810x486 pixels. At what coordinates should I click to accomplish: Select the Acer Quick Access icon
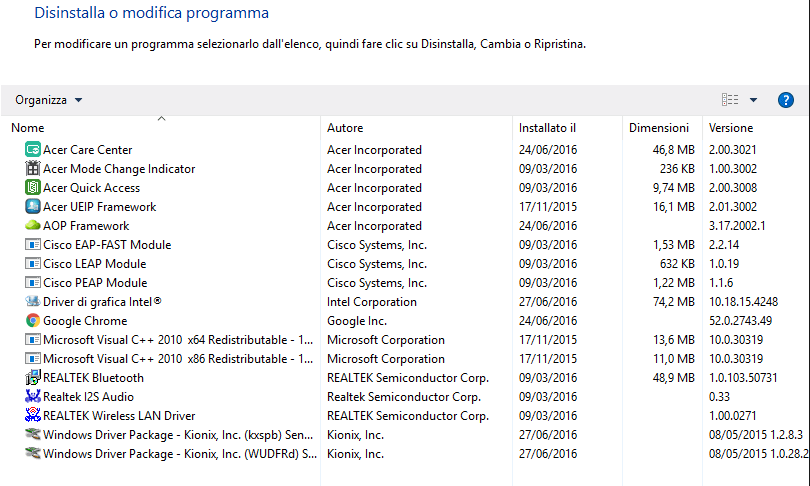32,188
